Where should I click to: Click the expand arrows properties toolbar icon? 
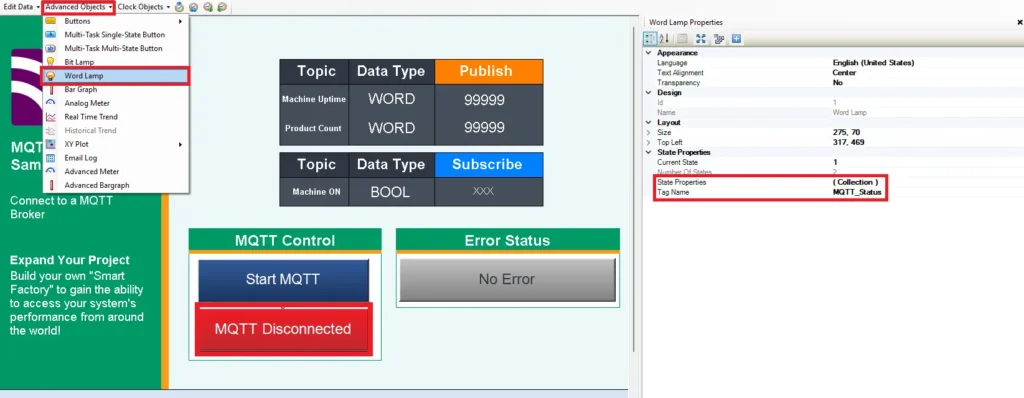click(x=701, y=39)
